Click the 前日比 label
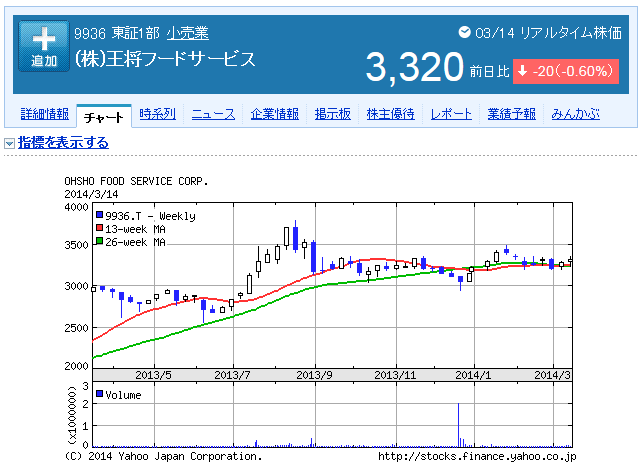 (x=489, y=72)
